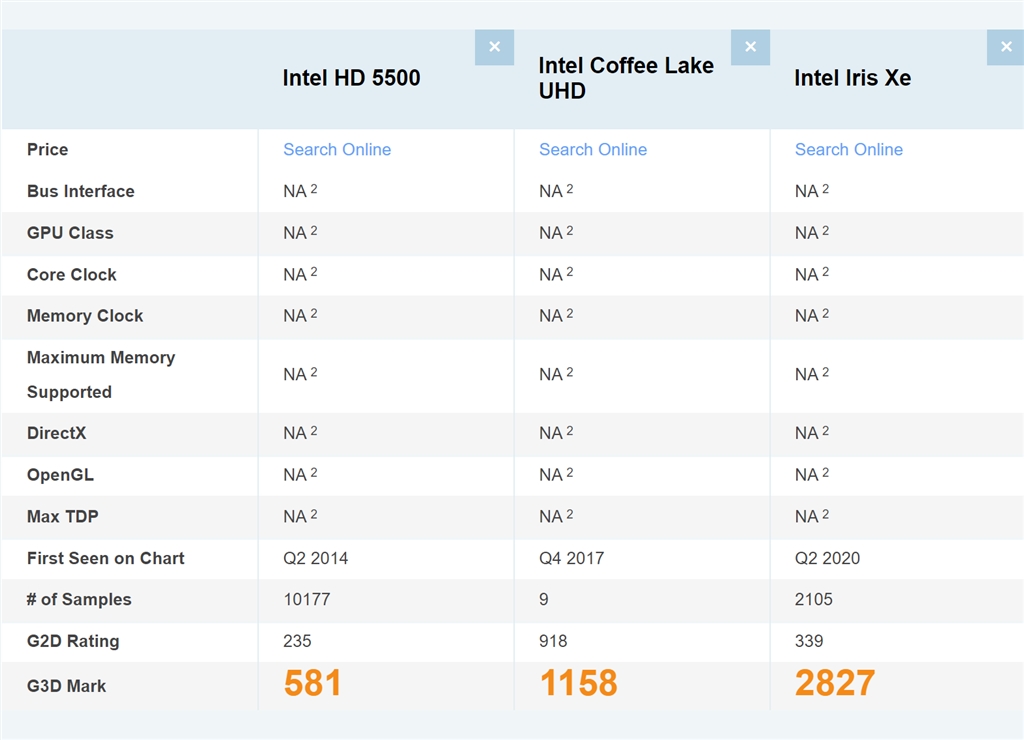The height and width of the screenshot is (740, 1024).
Task: Click the DirectX row label
Action: click(x=57, y=433)
